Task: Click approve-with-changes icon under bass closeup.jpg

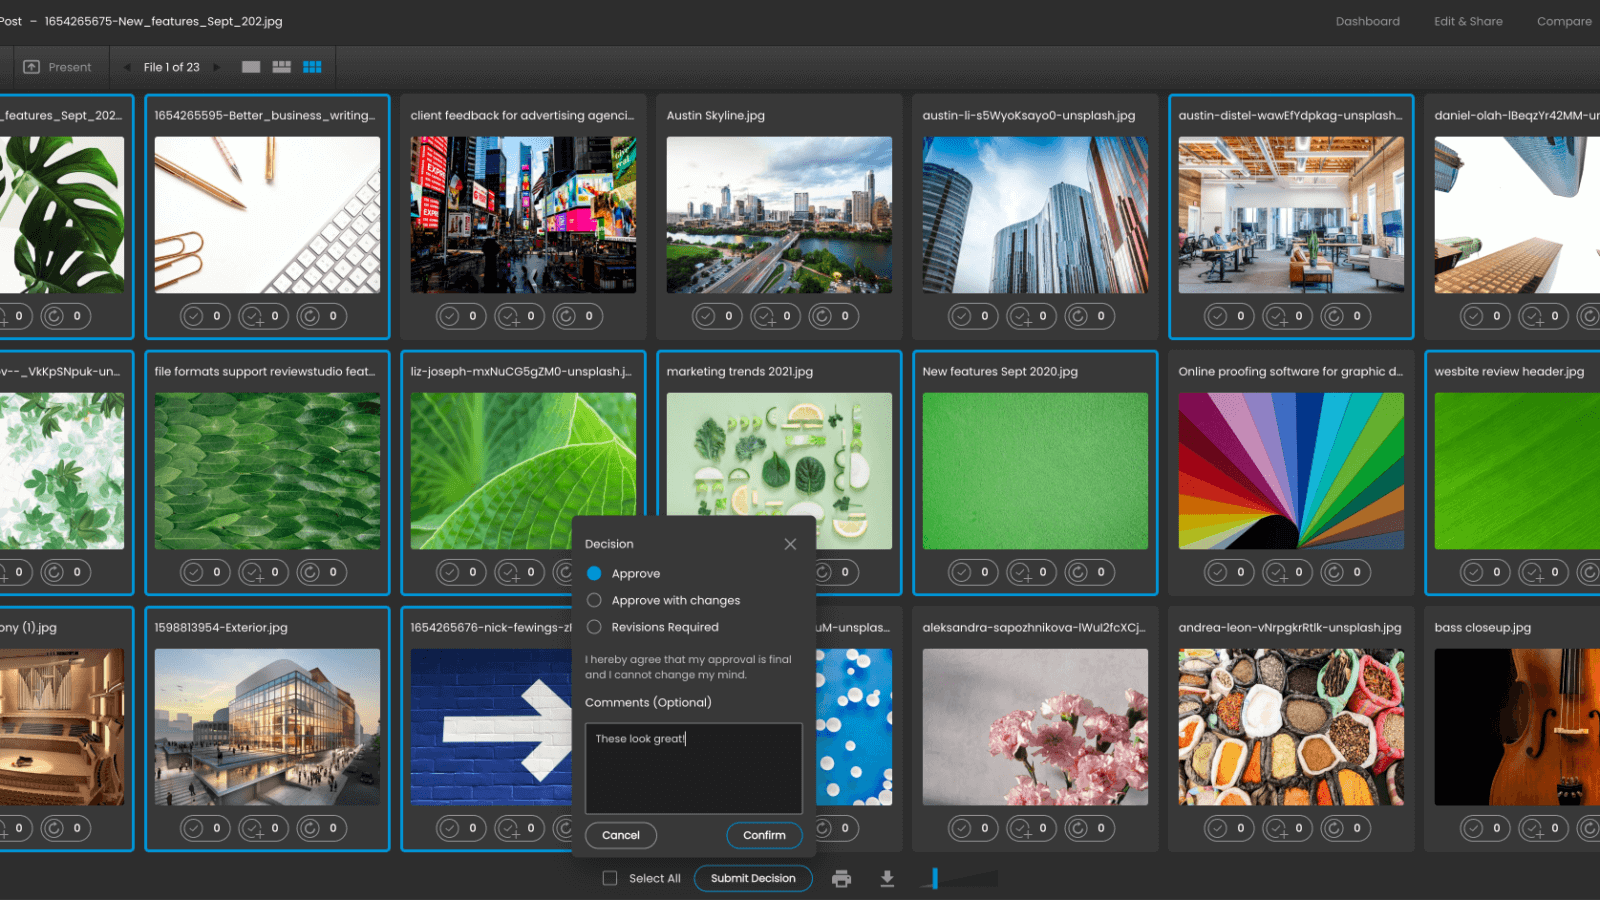Action: (1532, 828)
